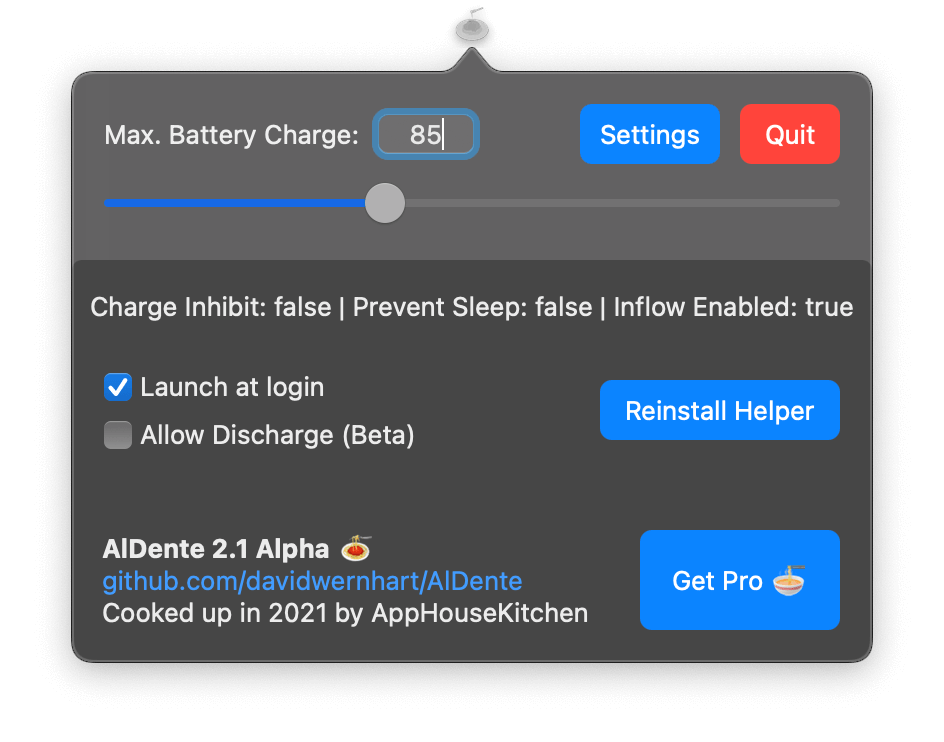Click the AlDente menu bar icon

pos(472,26)
